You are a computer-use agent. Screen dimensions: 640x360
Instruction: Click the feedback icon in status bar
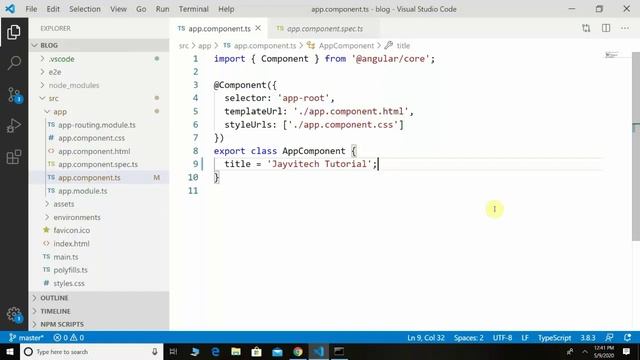[609, 338]
